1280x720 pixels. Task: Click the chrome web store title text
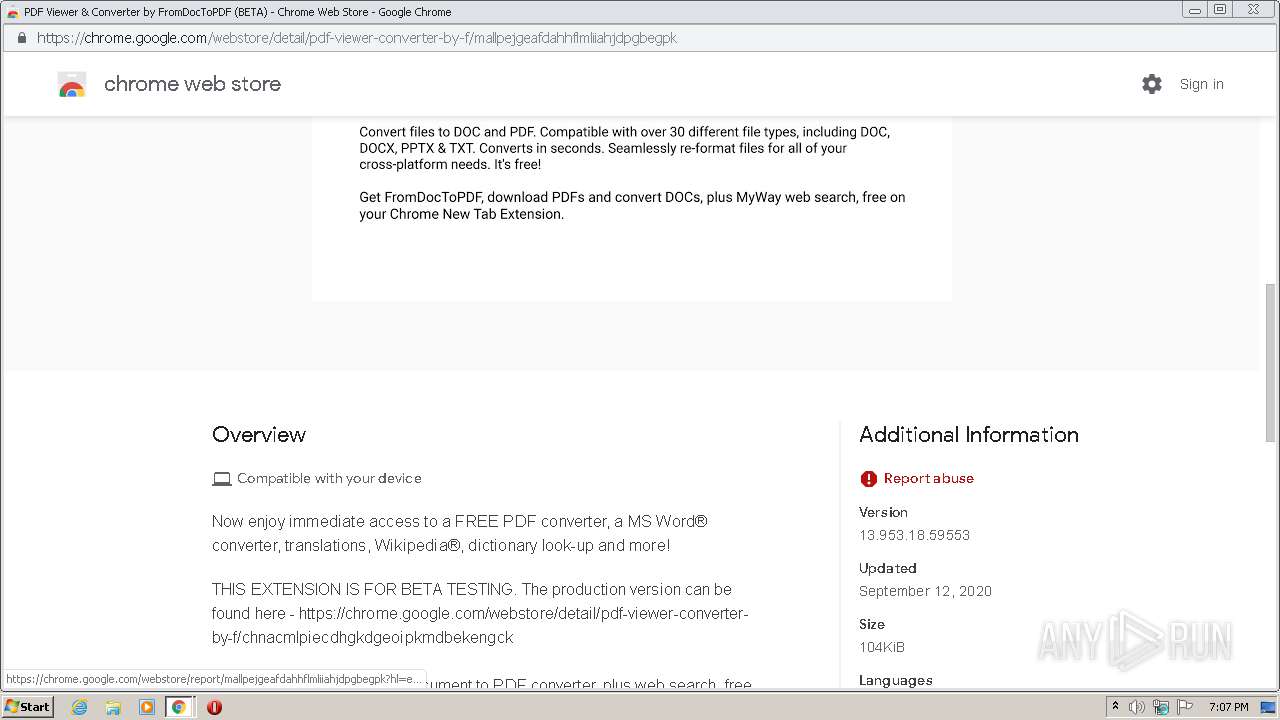click(x=192, y=84)
